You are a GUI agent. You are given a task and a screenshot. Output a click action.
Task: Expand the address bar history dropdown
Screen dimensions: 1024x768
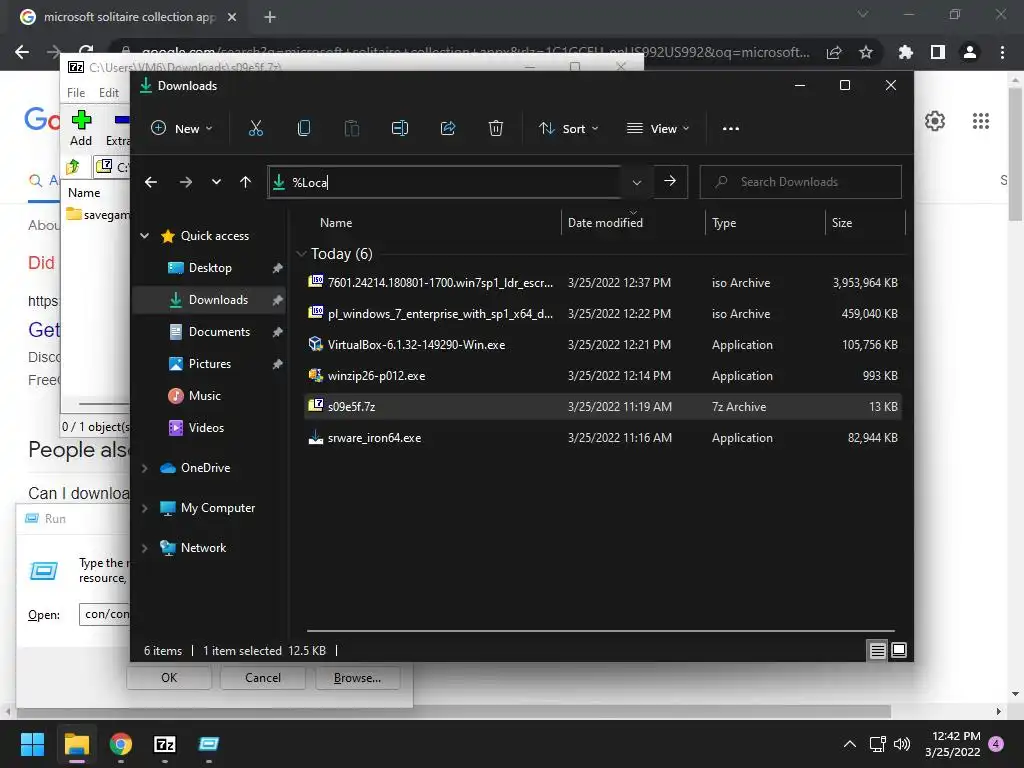637,182
